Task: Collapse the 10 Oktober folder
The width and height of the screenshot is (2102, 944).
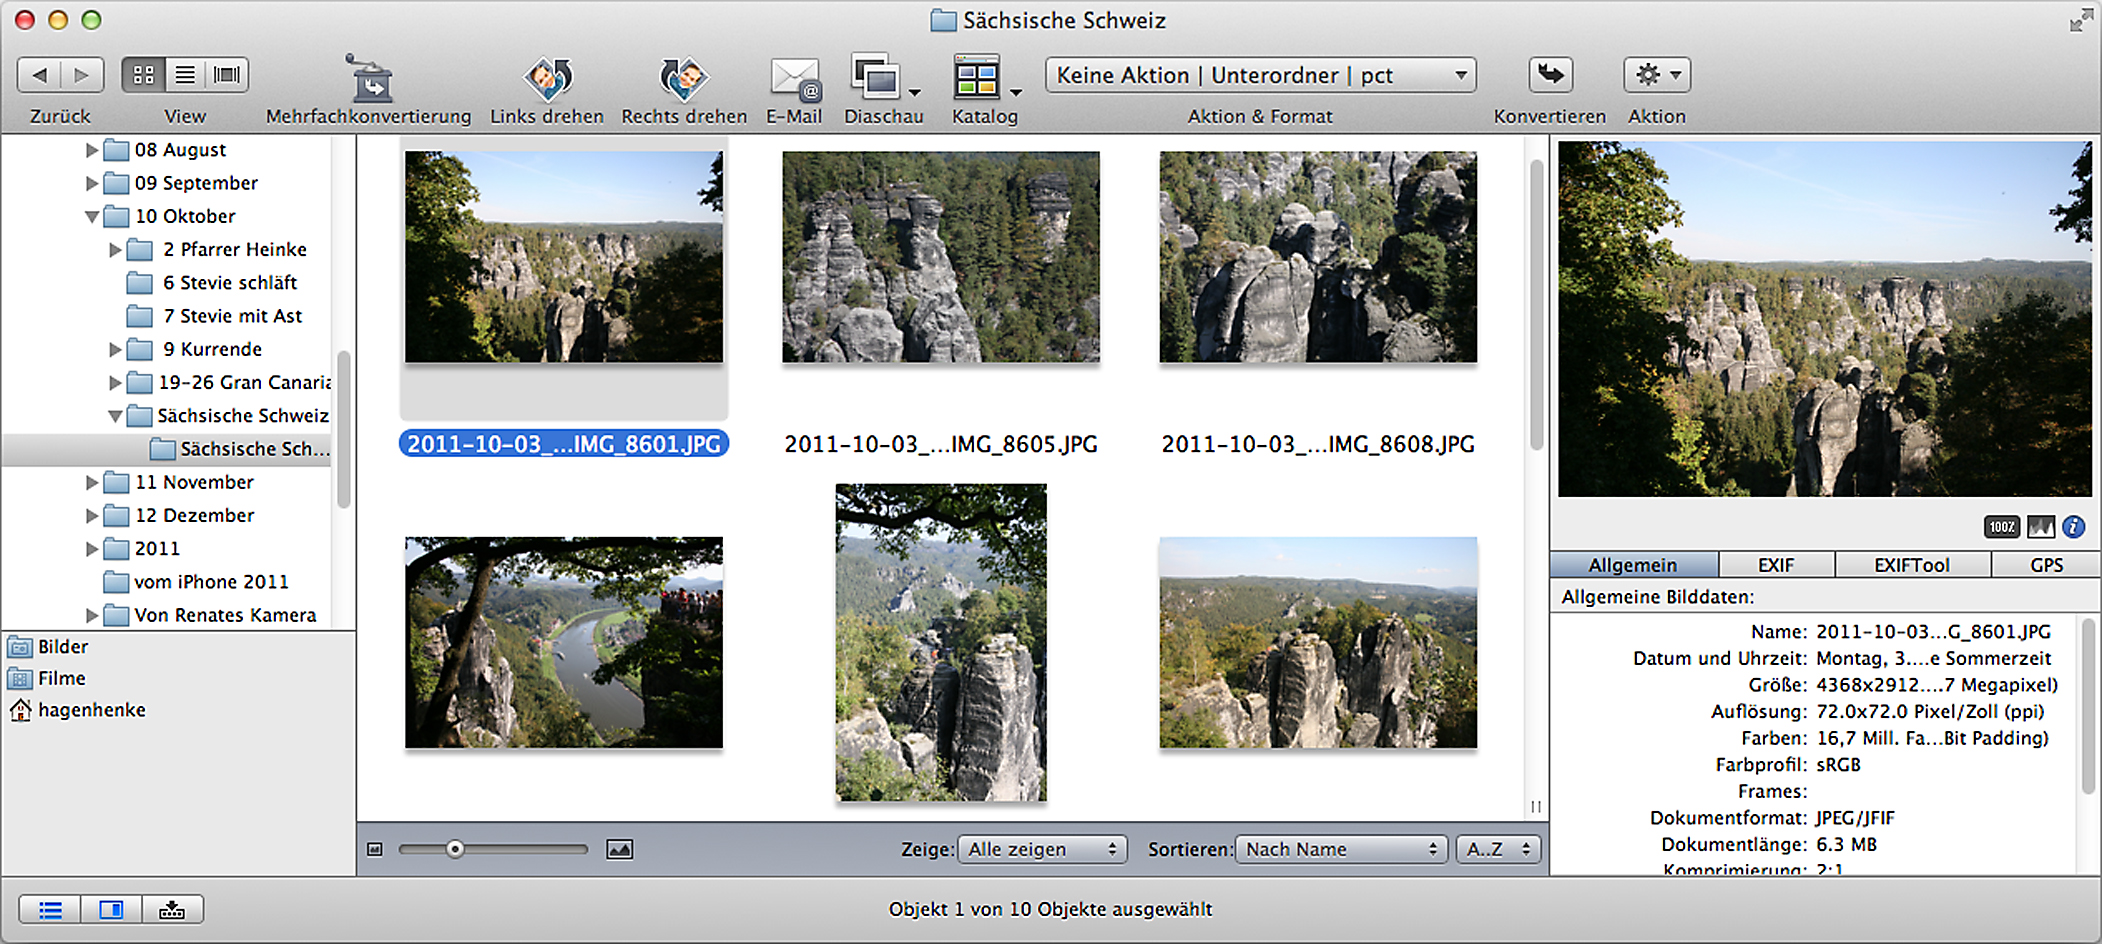Action: click(92, 216)
